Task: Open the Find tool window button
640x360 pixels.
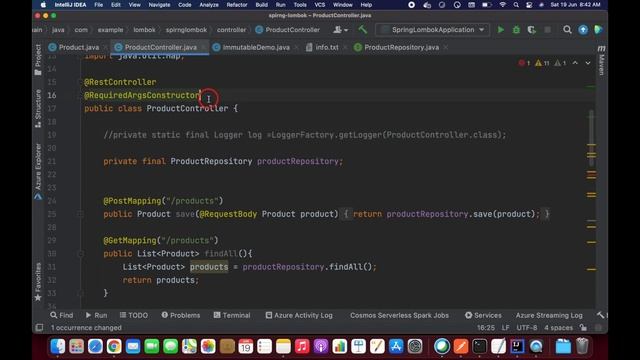Action: tap(62, 316)
